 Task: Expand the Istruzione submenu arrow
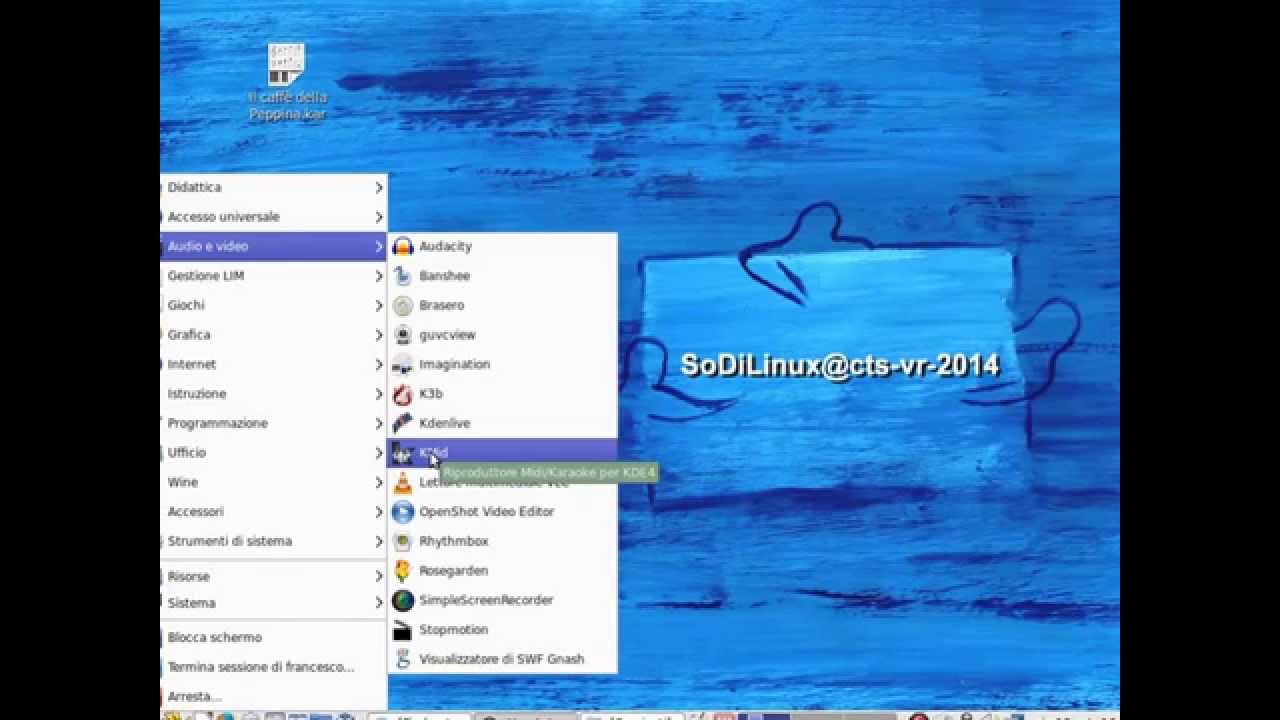coord(379,394)
